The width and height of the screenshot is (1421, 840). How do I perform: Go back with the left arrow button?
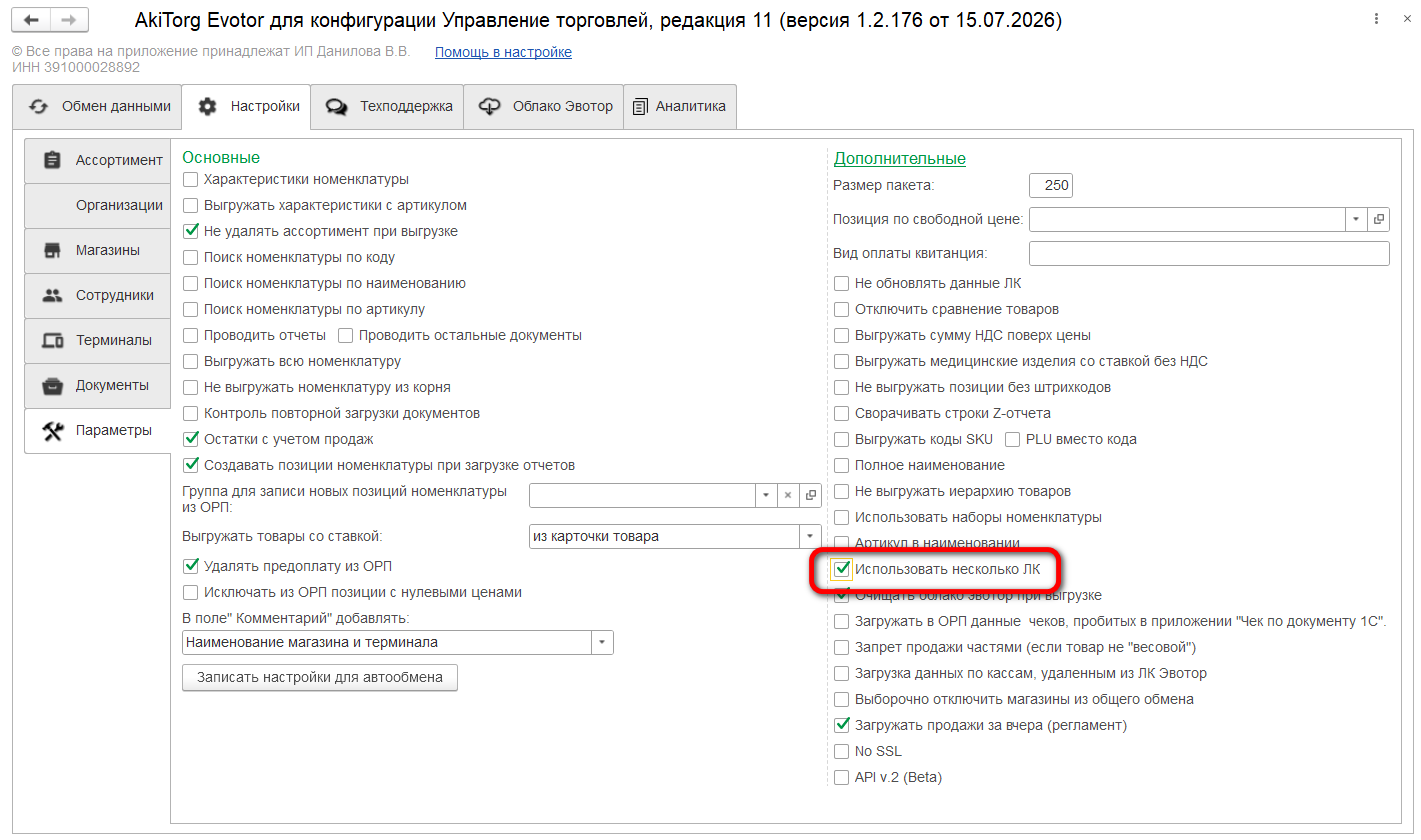pyautogui.click(x=30, y=20)
